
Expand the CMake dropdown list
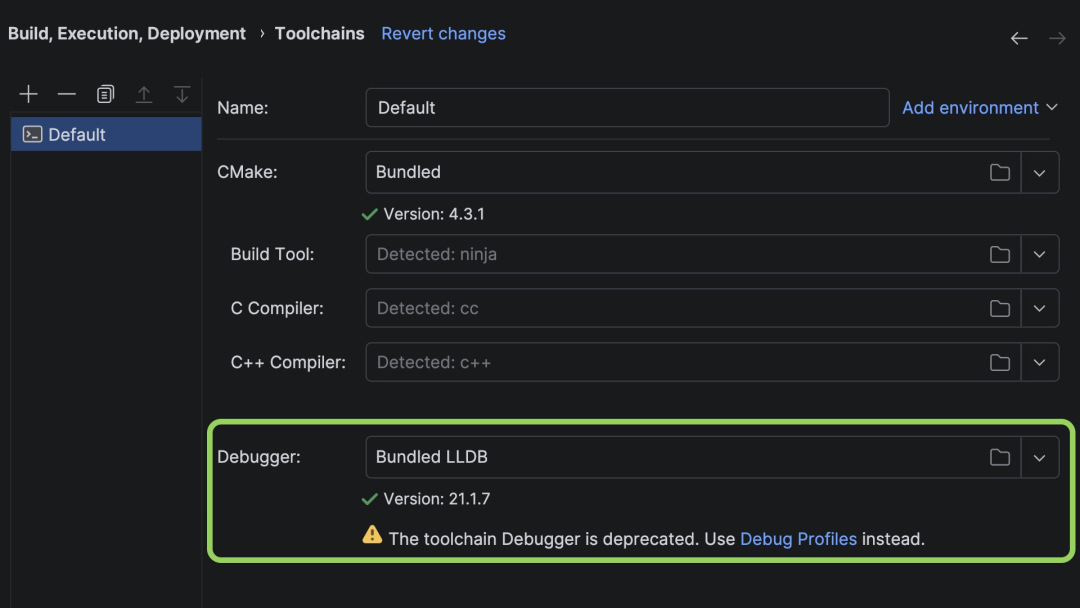pyautogui.click(x=1039, y=172)
